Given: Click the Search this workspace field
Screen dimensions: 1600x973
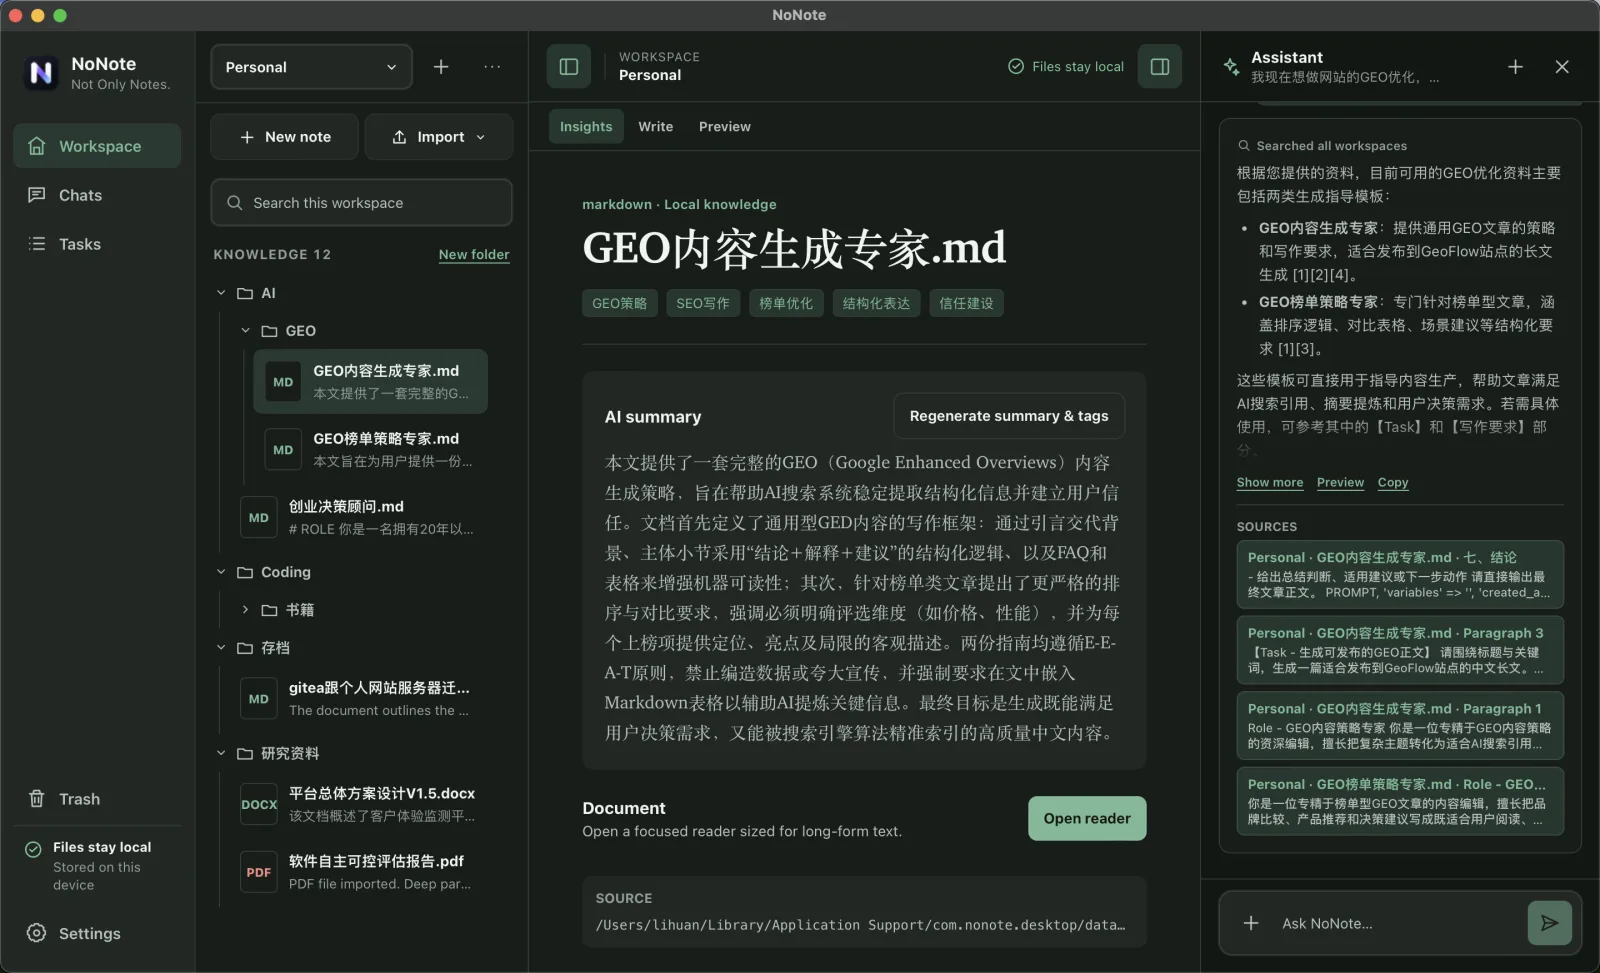Looking at the screenshot, I should [361, 203].
